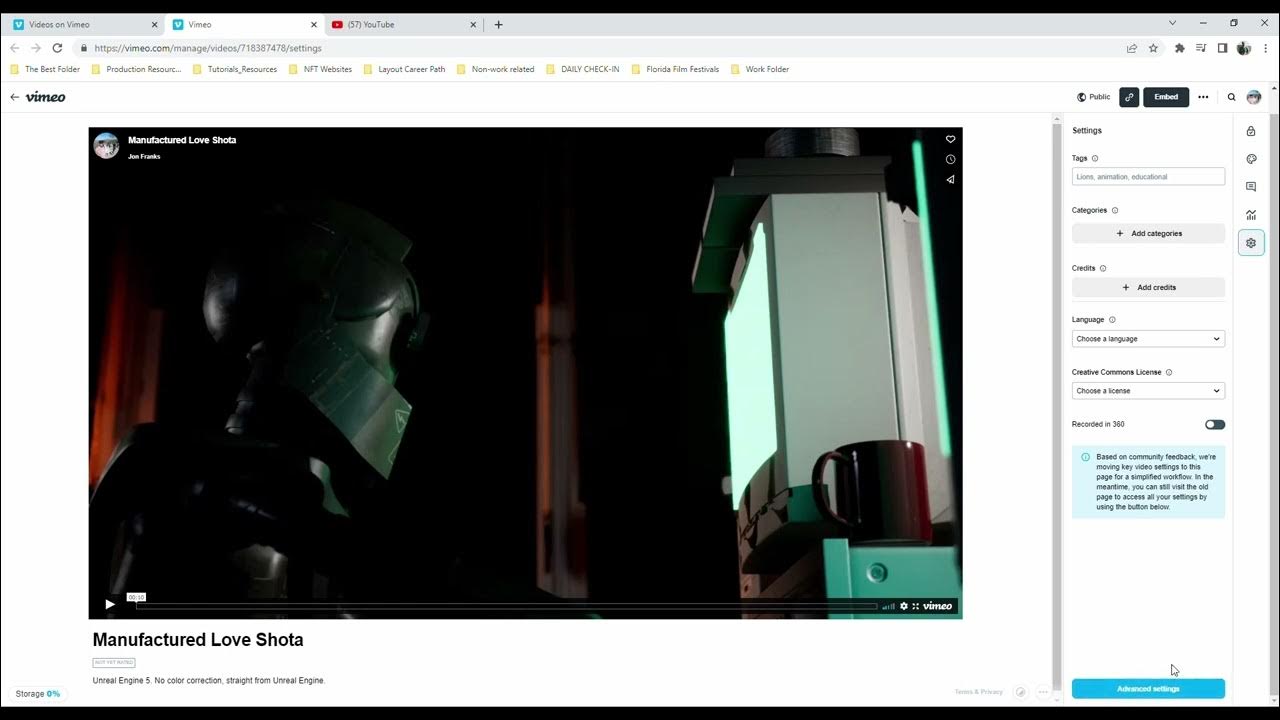Open the Terms & Privacy link
This screenshot has height=720, width=1280.
coord(978,692)
